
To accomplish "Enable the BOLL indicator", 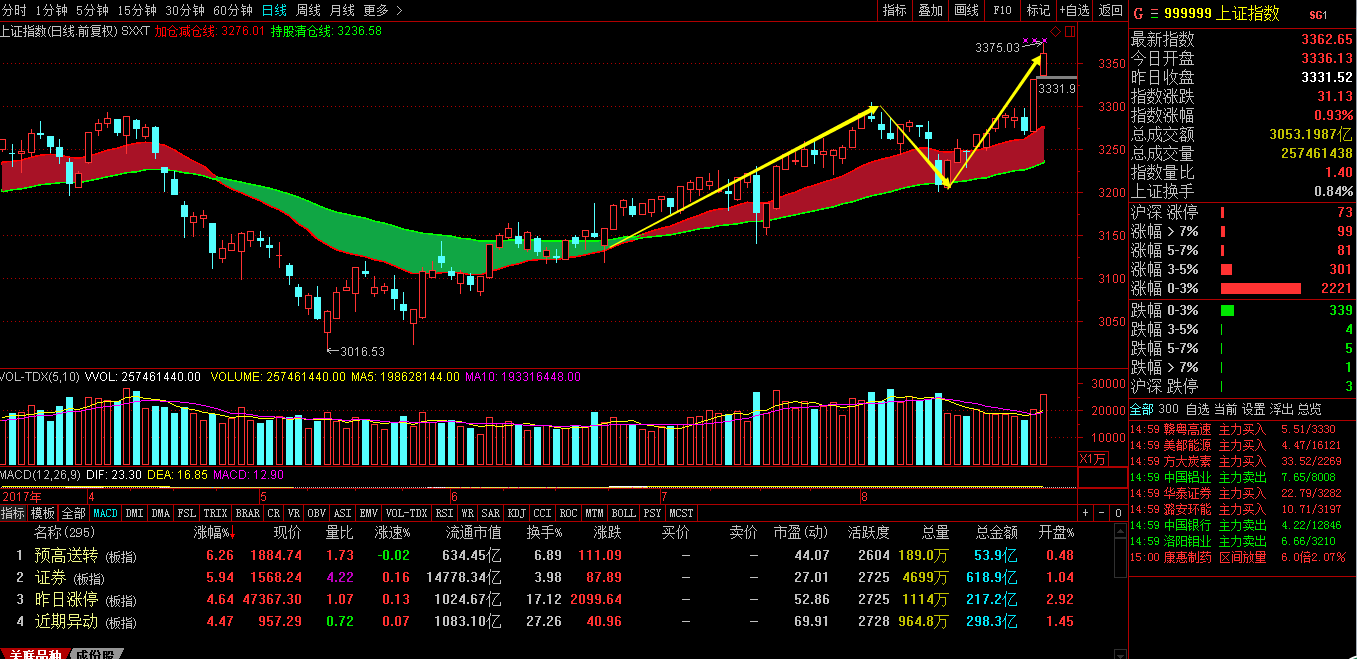I will point(623,513).
